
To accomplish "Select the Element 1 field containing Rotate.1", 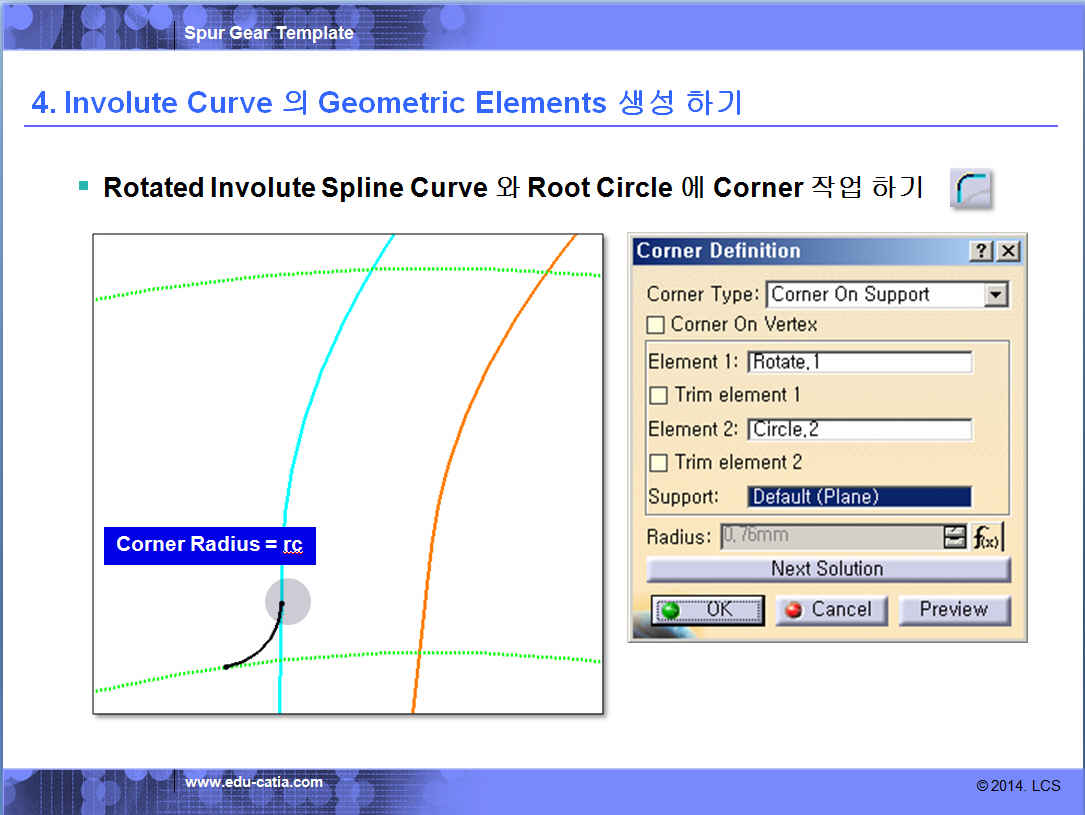I will click(859, 362).
